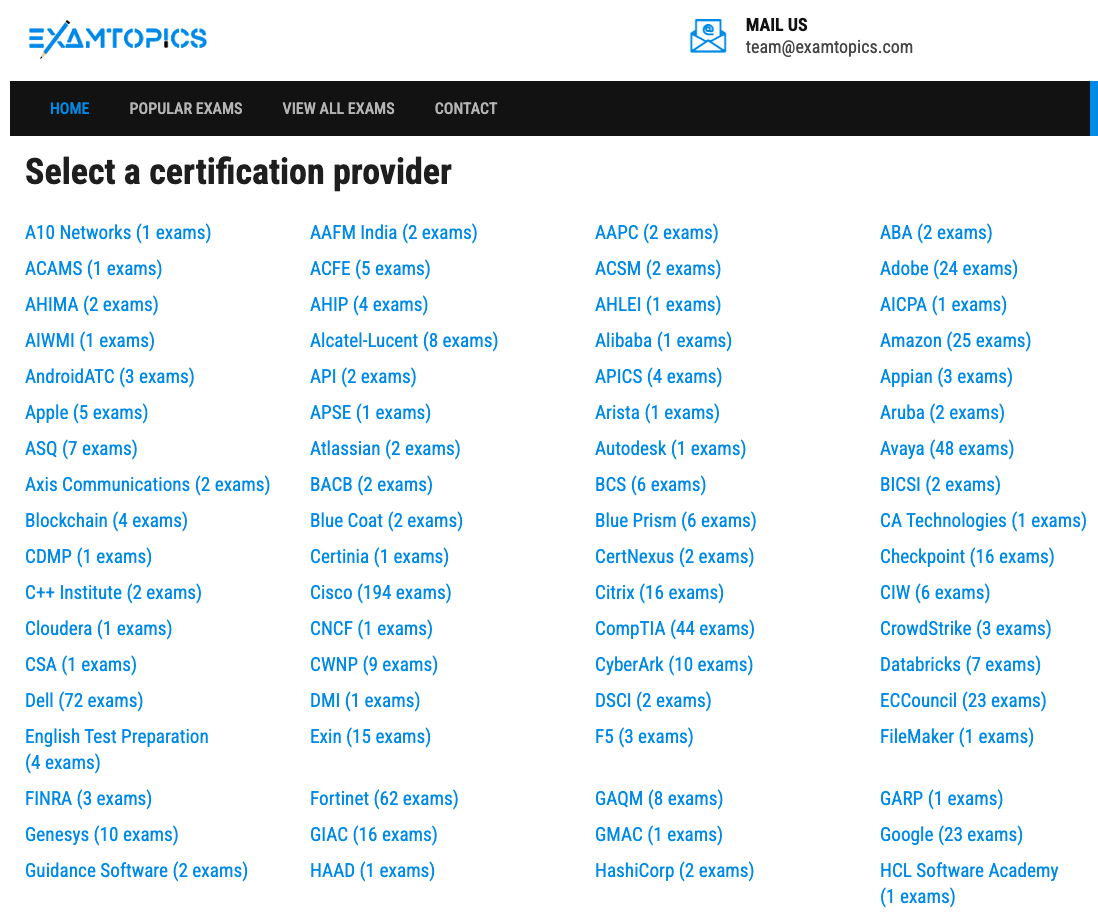
Task: Select Avaya (48 exams) provider
Action: tap(946, 449)
